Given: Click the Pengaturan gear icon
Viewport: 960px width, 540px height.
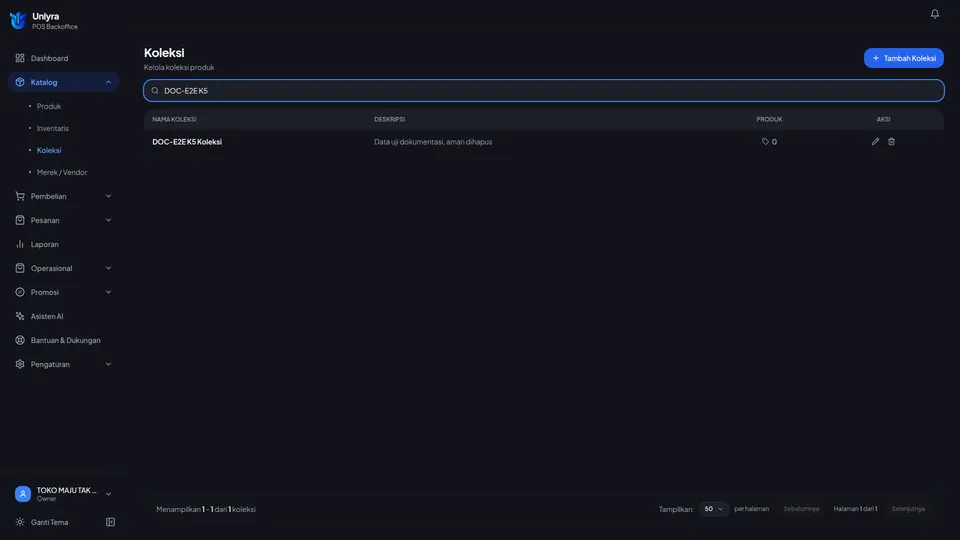Looking at the screenshot, I should coord(20,364).
